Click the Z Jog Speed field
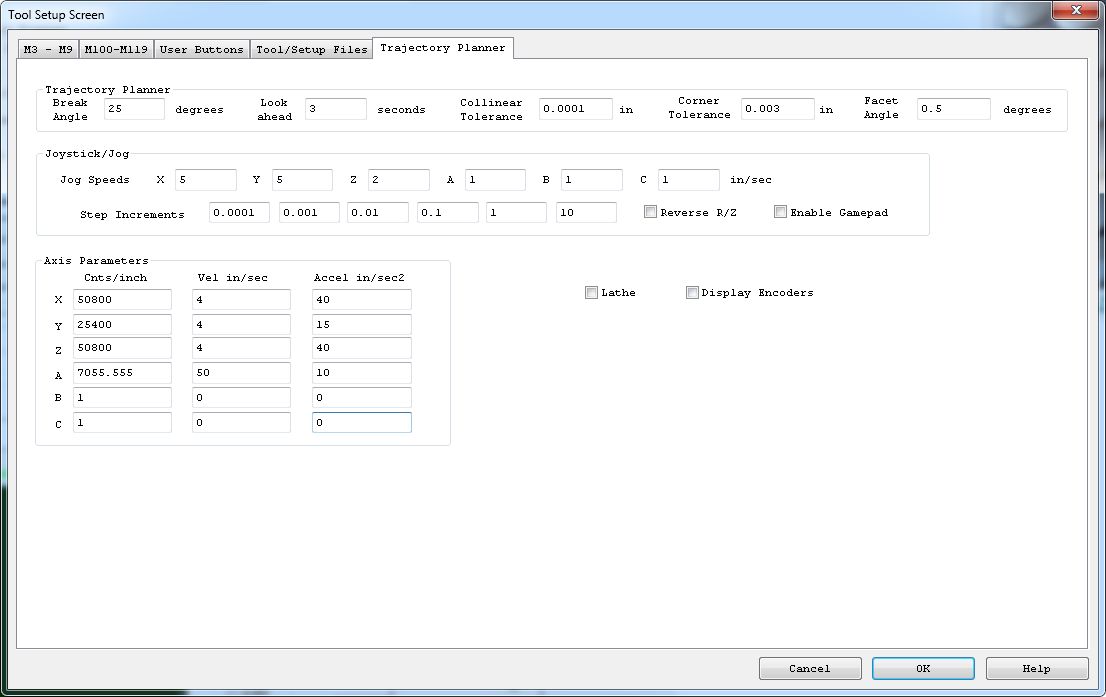Viewport: 1106px width, 697px height. coord(398,180)
